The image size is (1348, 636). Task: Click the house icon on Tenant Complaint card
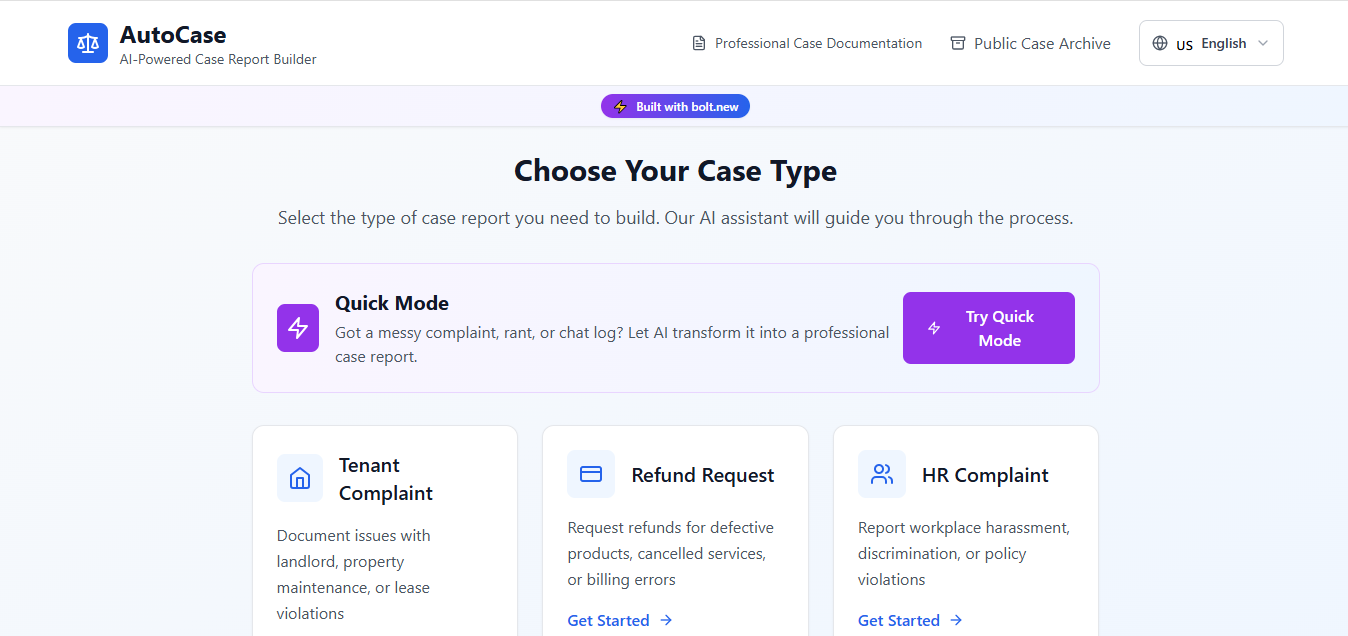click(300, 478)
